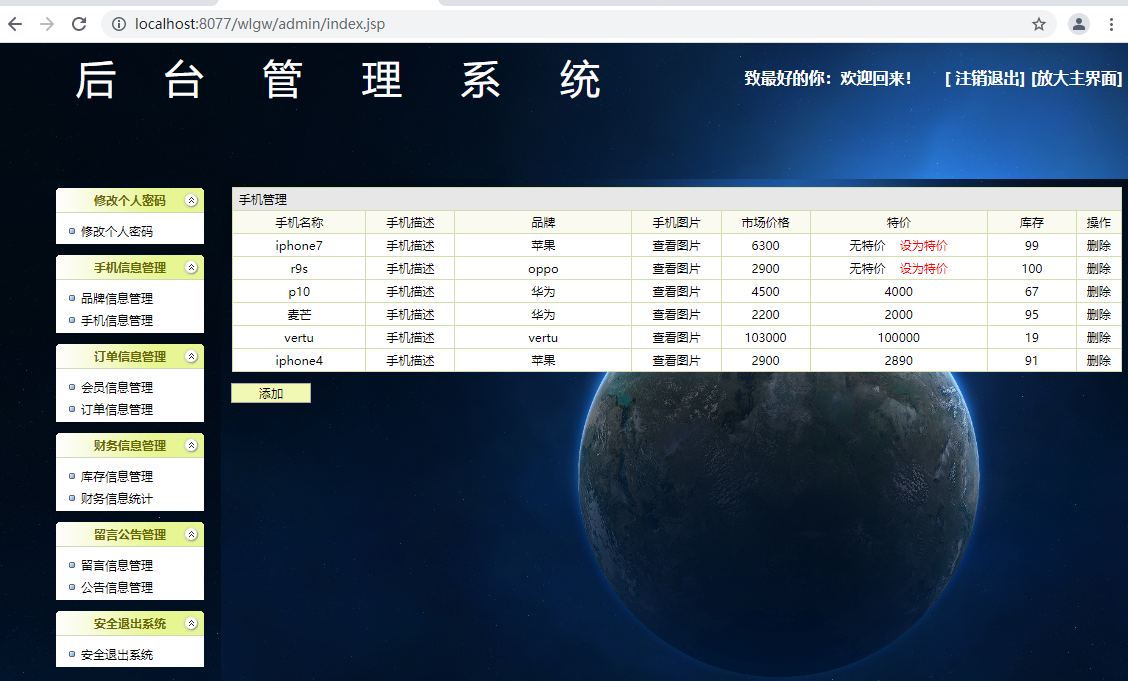Click 设为特价 for r9s
The image size is (1128, 681).
pyautogui.click(x=923, y=269)
